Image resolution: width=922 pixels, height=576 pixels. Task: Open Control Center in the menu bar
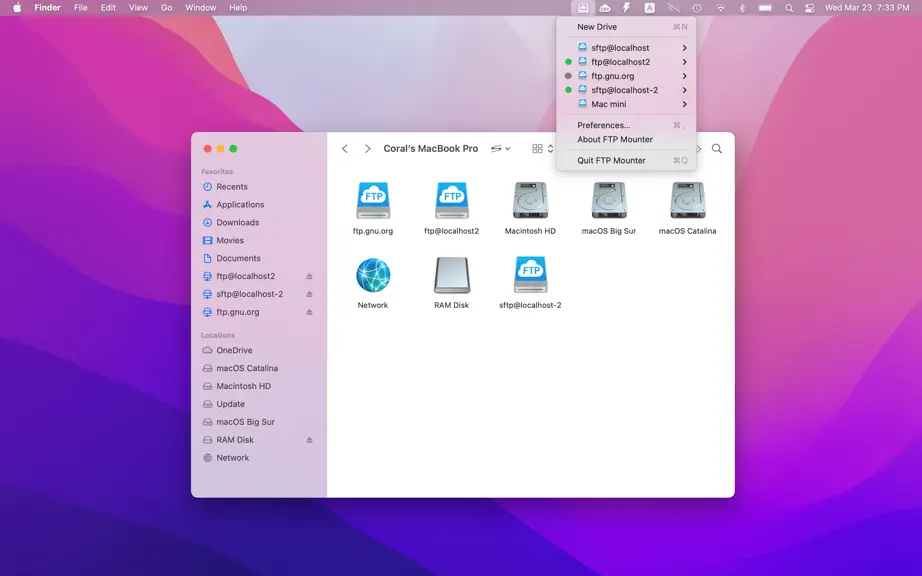point(810,8)
